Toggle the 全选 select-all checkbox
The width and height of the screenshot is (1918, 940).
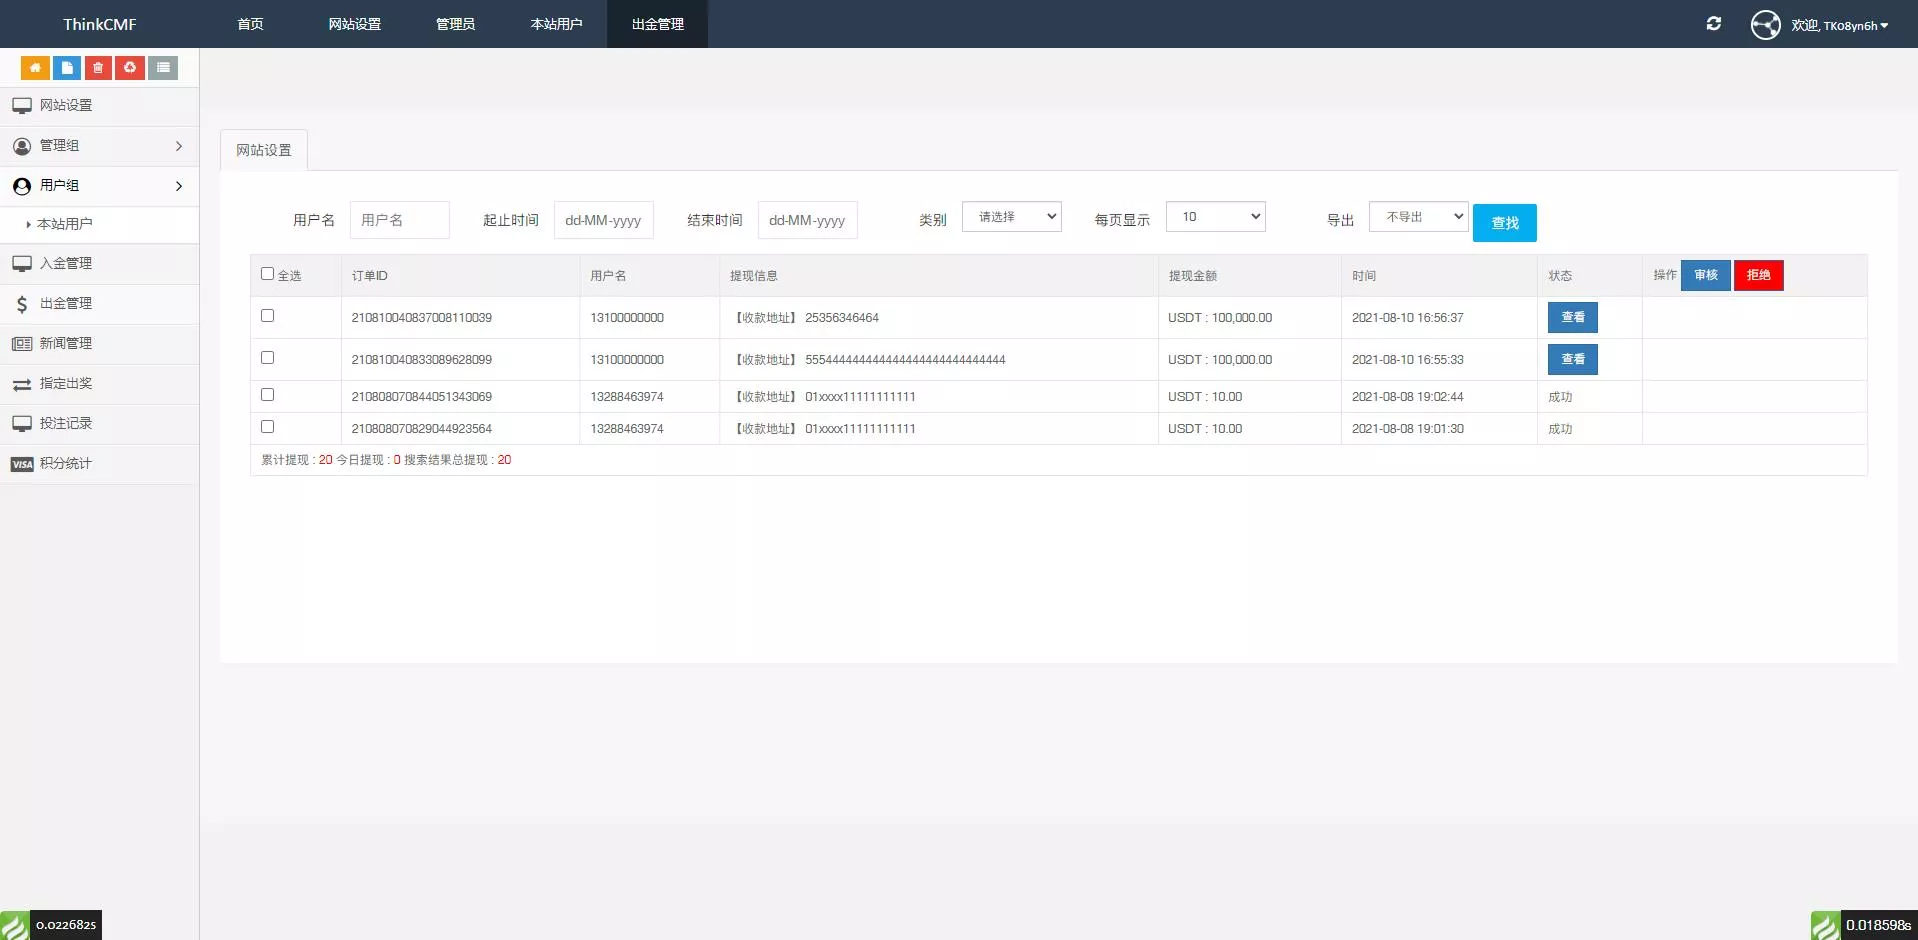(x=267, y=274)
